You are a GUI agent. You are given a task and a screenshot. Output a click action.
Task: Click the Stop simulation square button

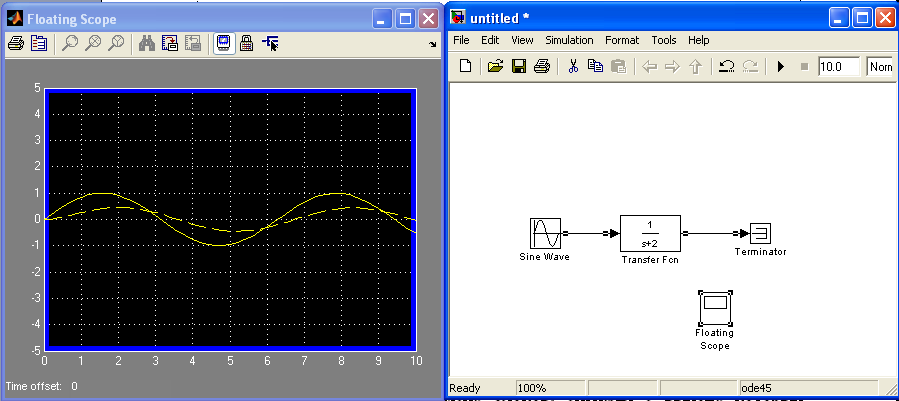(804, 67)
